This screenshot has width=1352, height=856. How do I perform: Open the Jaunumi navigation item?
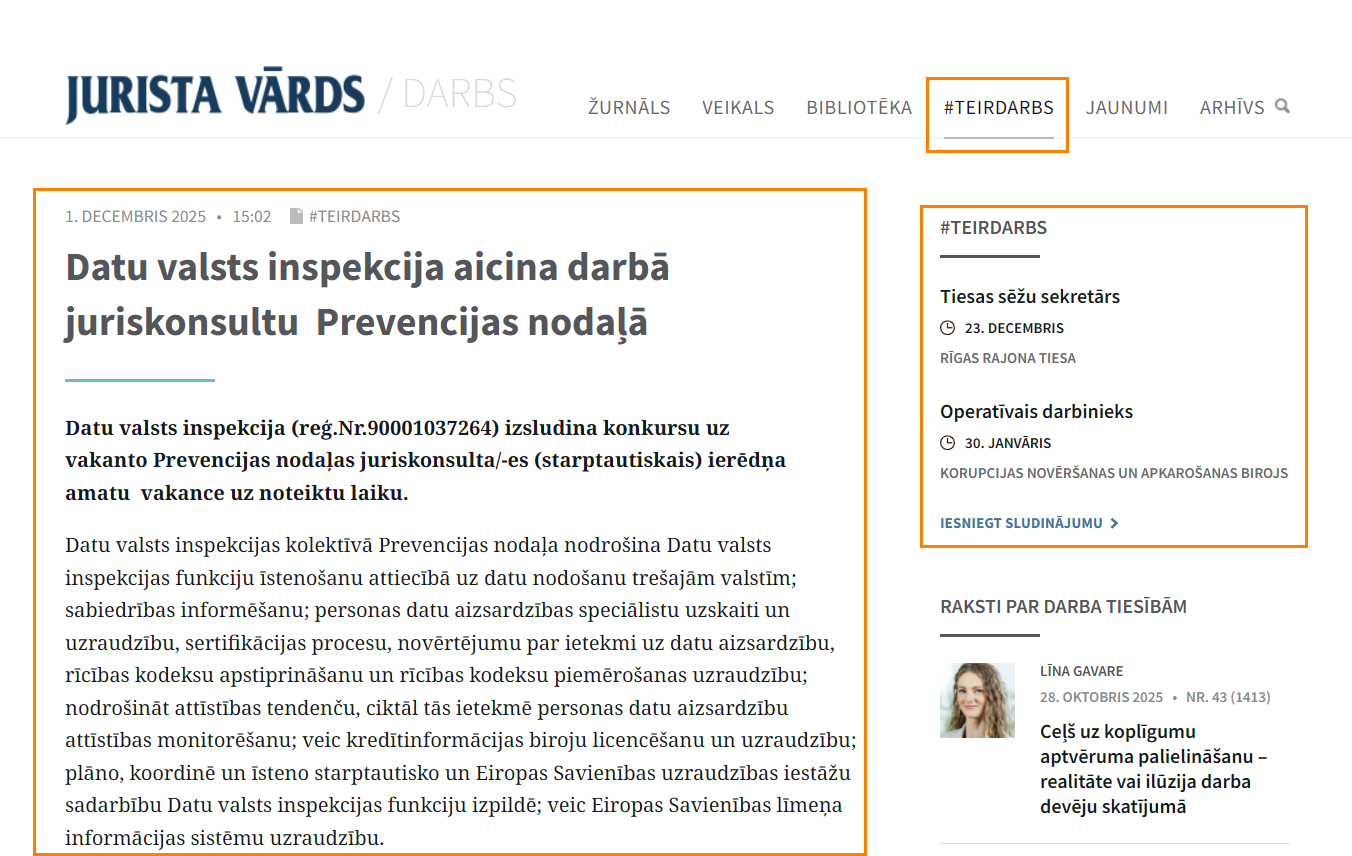click(x=1127, y=107)
